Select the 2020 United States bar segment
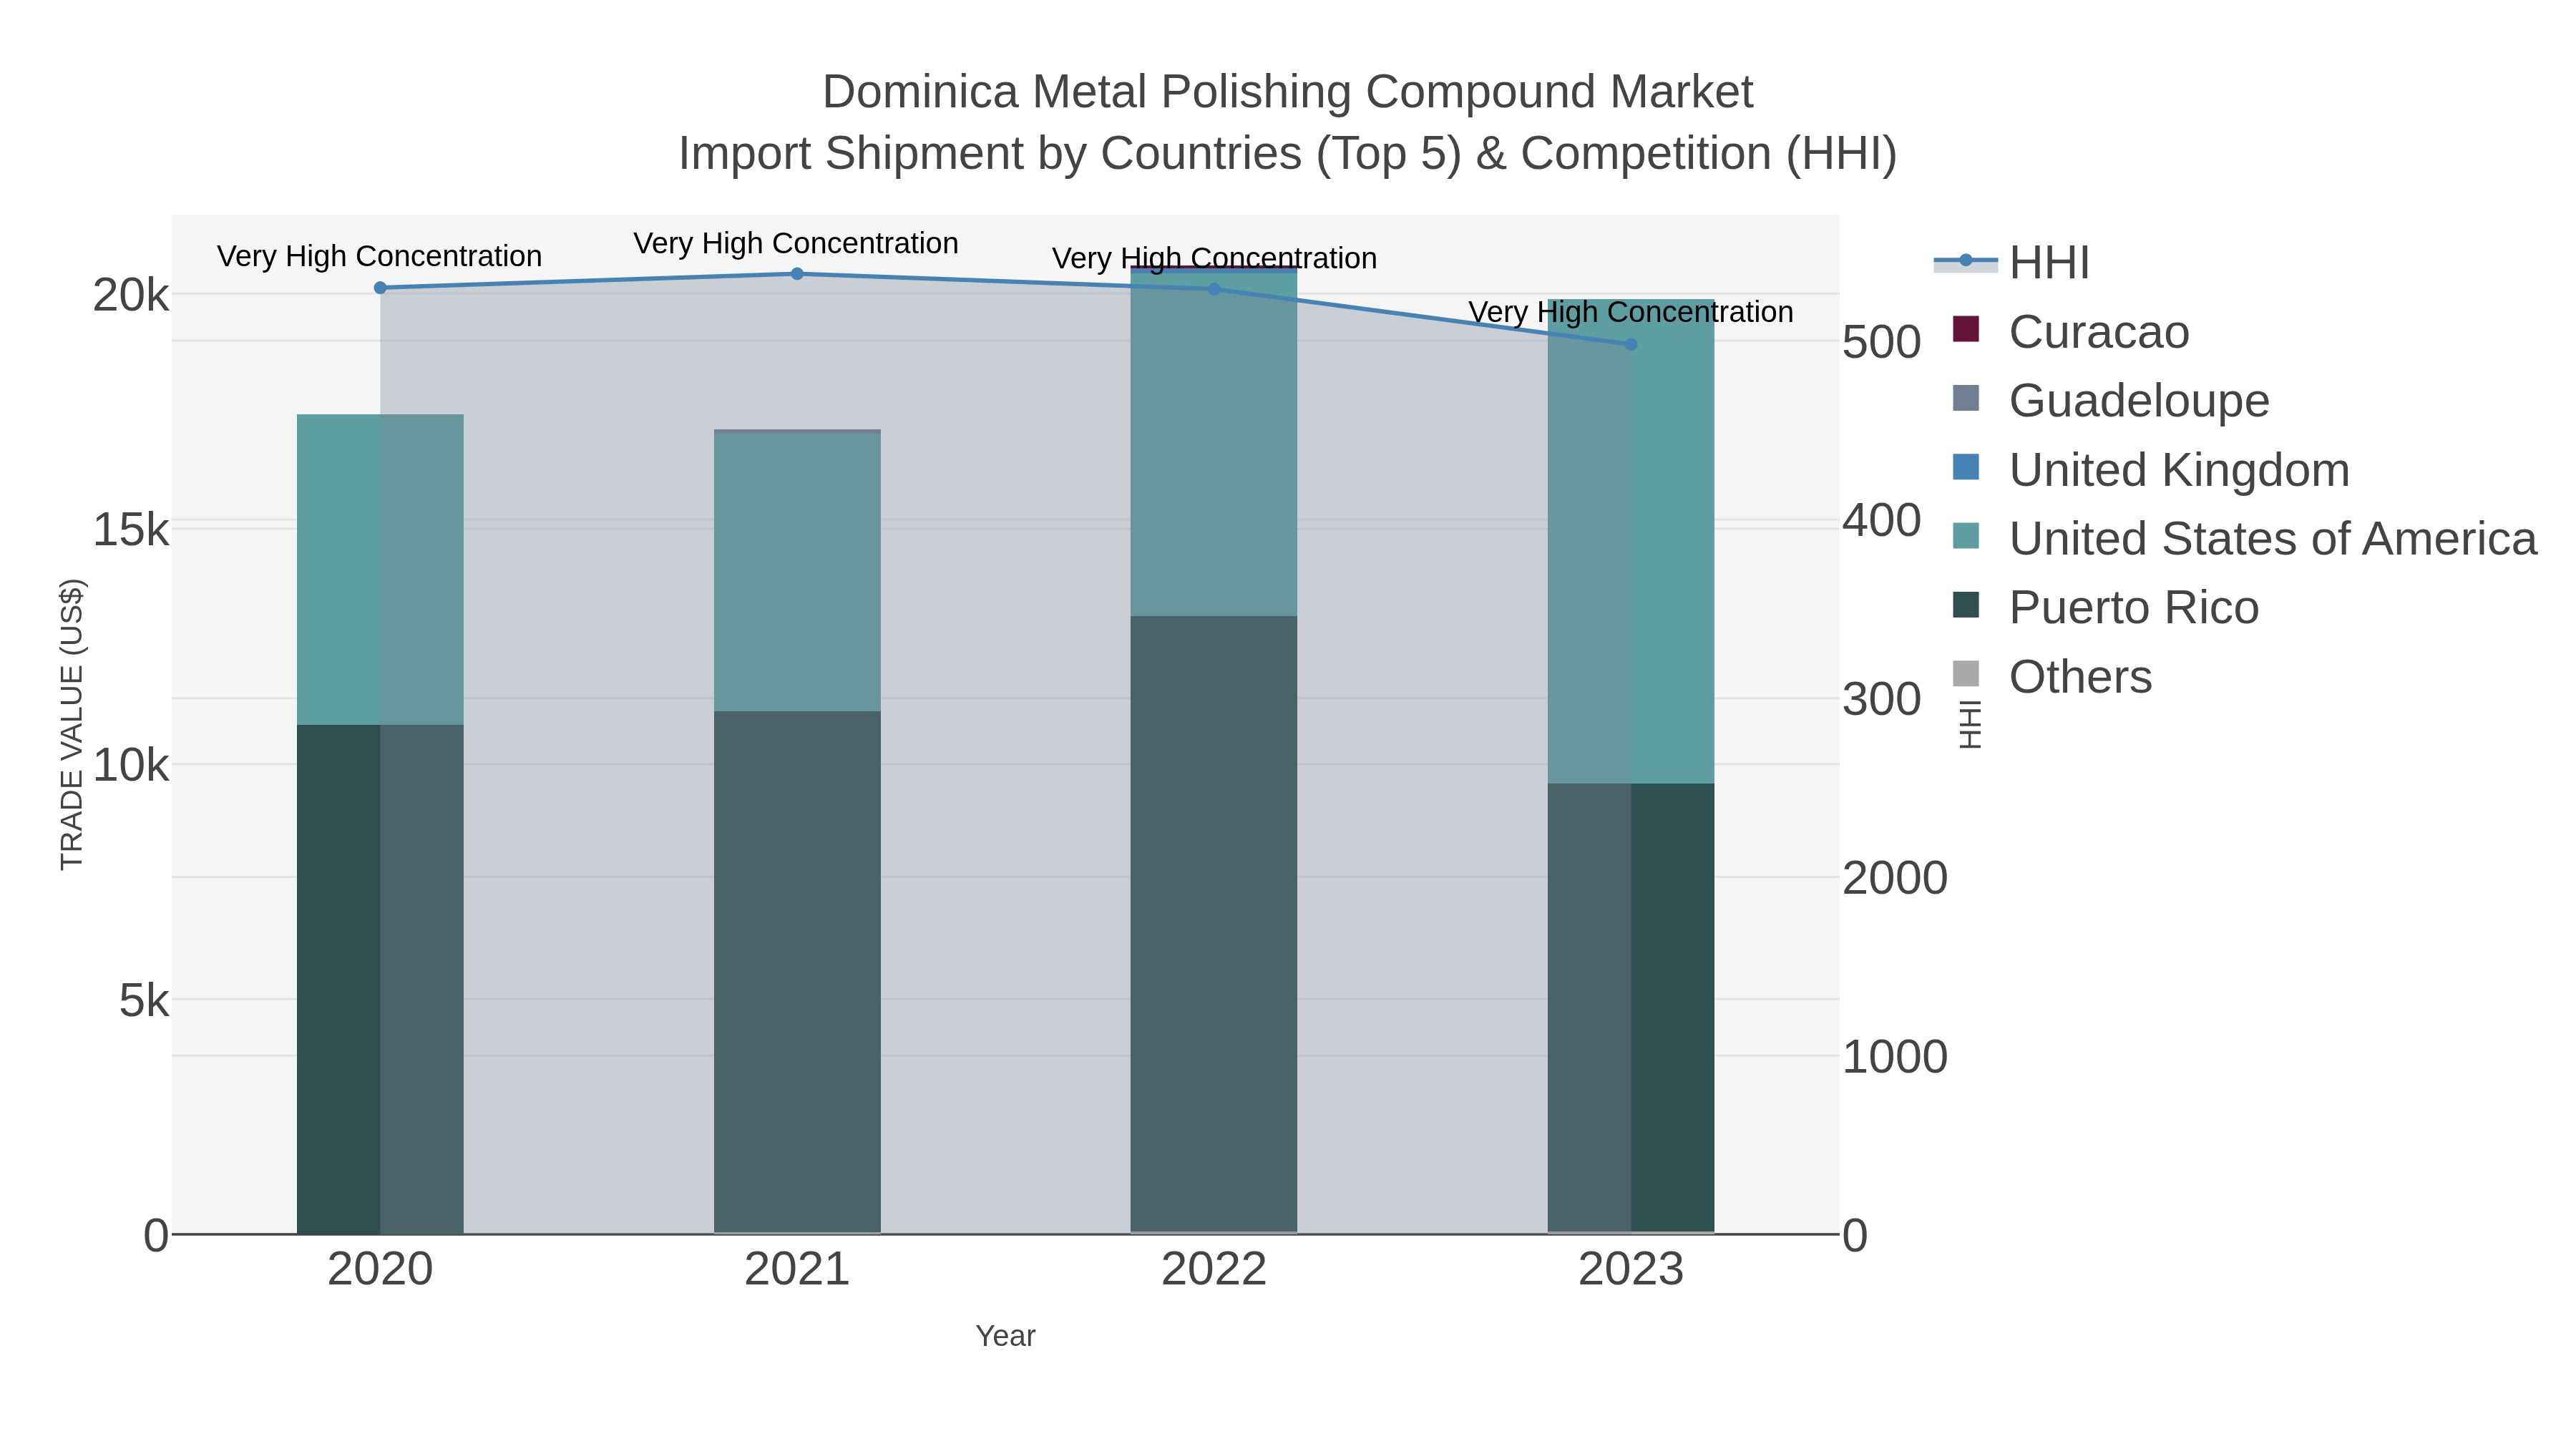The image size is (2576, 1449). [380, 570]
